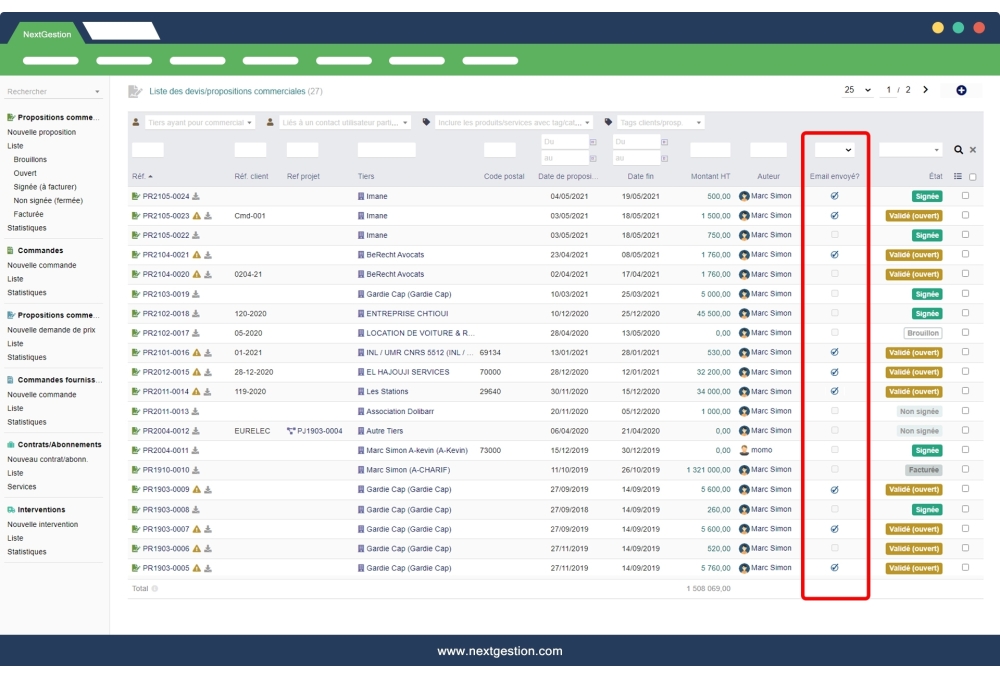Click the blue plus icon to create new record

(x=961, y=90)
